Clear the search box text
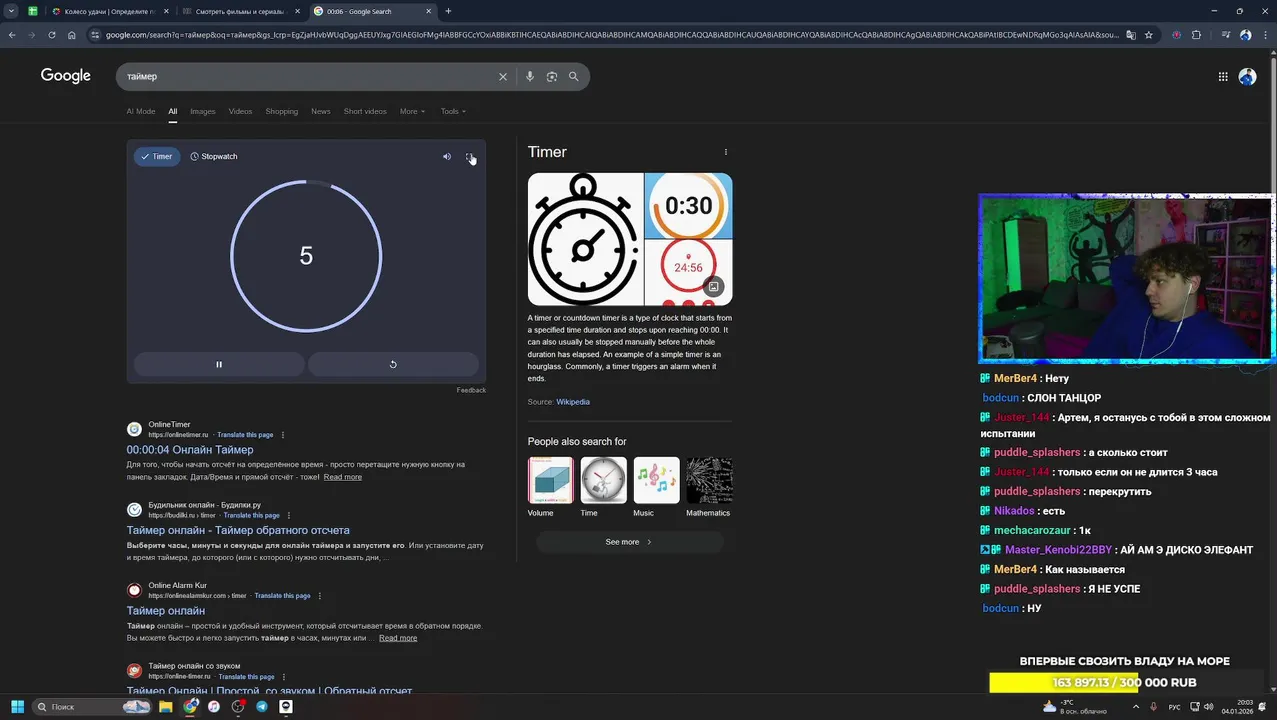Viewport: 1277px width, 720px height. [x=503, y=76]
